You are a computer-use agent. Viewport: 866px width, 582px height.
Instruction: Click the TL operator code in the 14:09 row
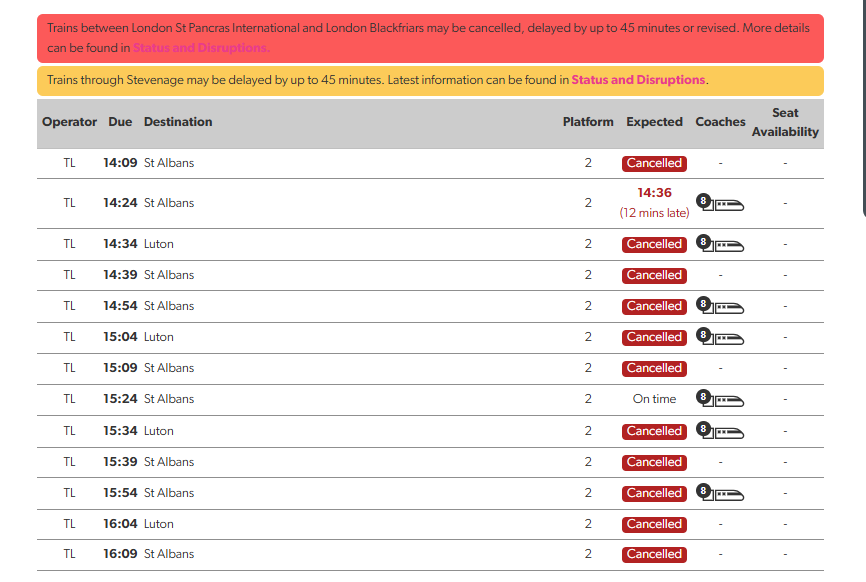click(x=69, y=163)
